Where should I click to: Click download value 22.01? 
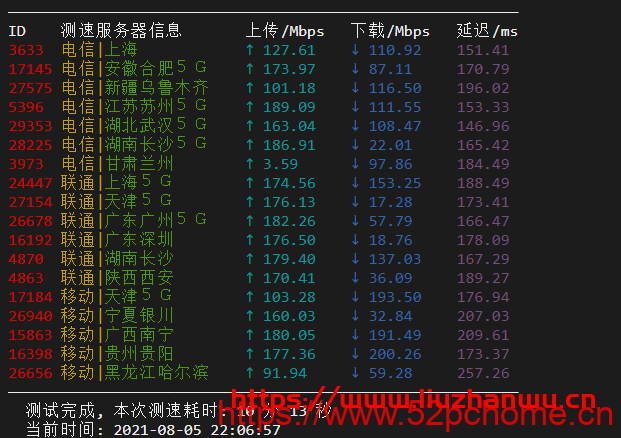click(391, 145)
